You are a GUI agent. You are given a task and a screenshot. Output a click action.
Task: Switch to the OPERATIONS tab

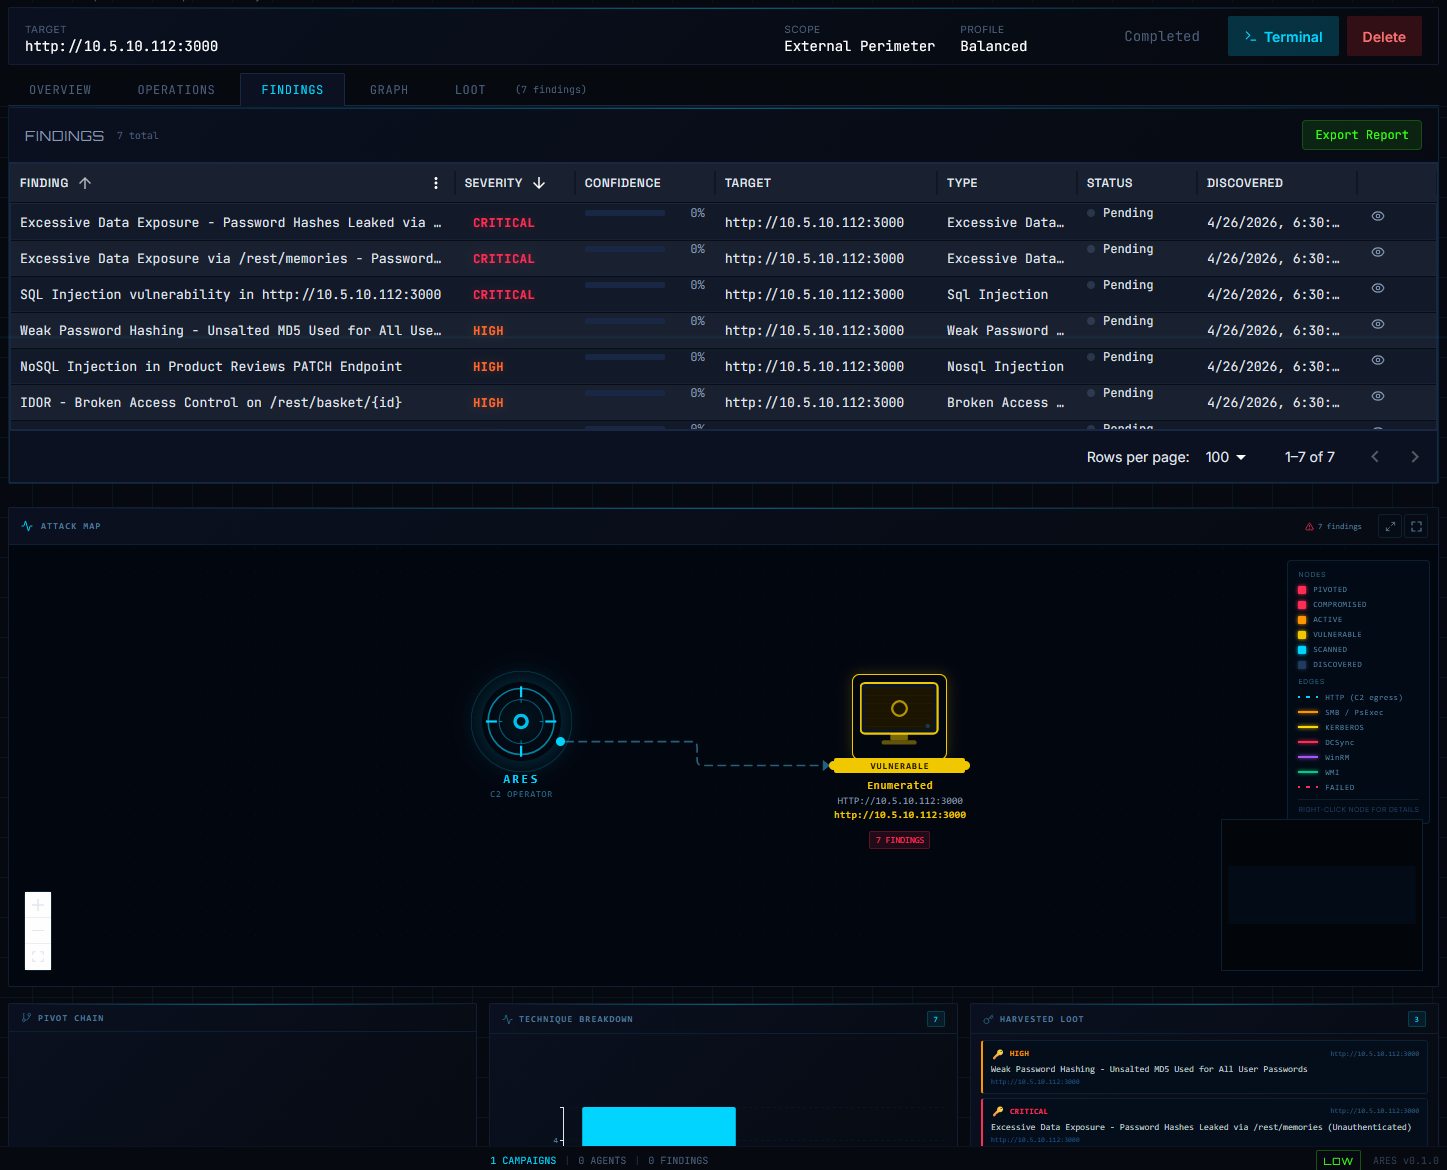[x=176, y=90]
